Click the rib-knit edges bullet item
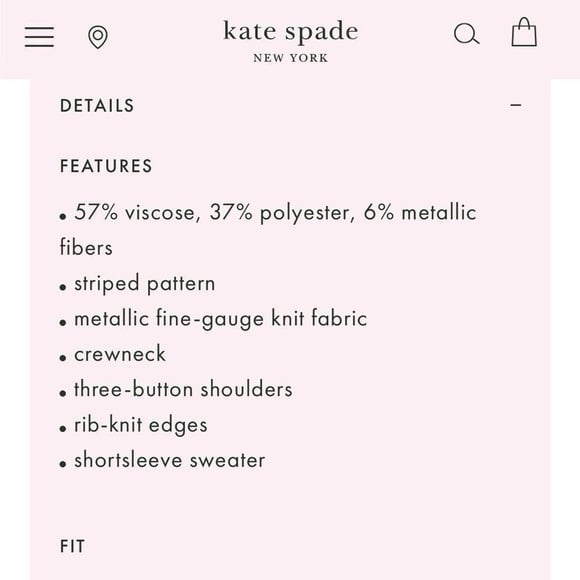The height and width of the screenshot is (580, 580). pos(134,425)
